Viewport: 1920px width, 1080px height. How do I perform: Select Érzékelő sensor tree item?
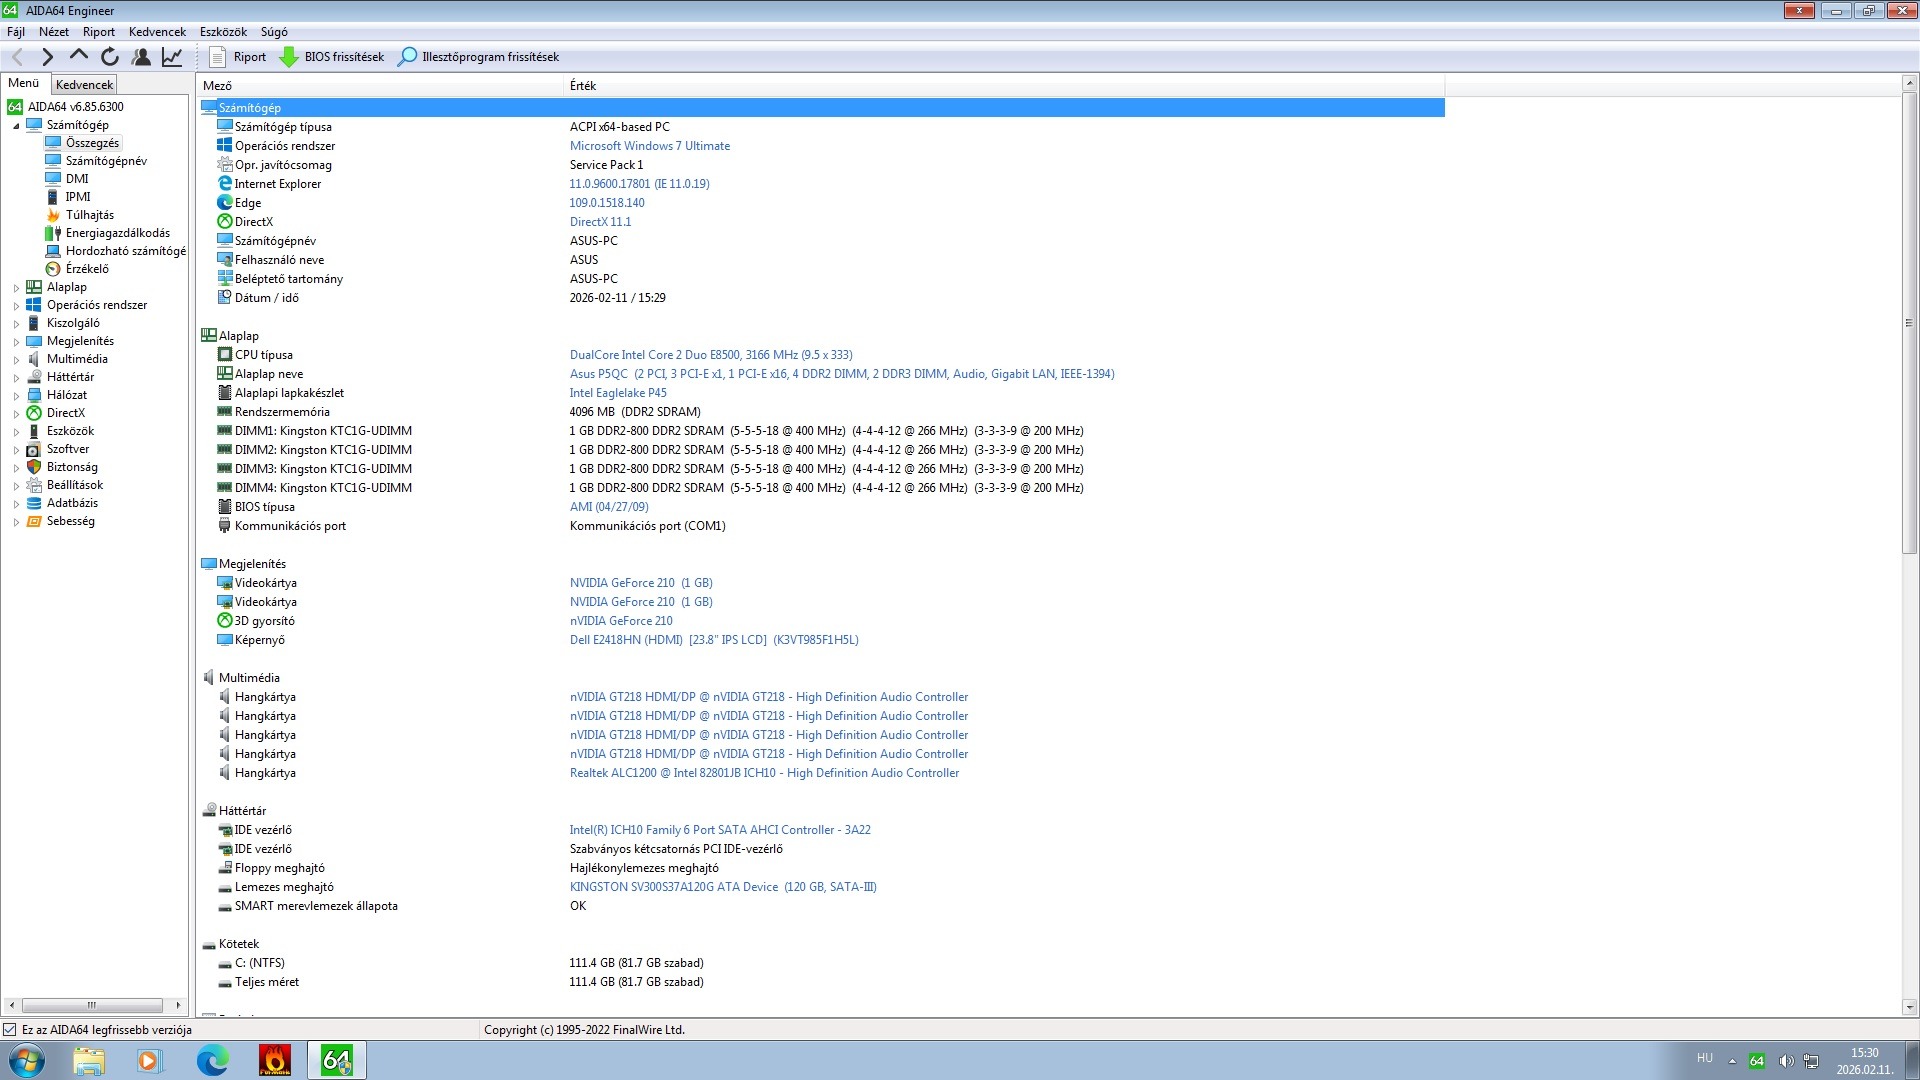(87, 269)
